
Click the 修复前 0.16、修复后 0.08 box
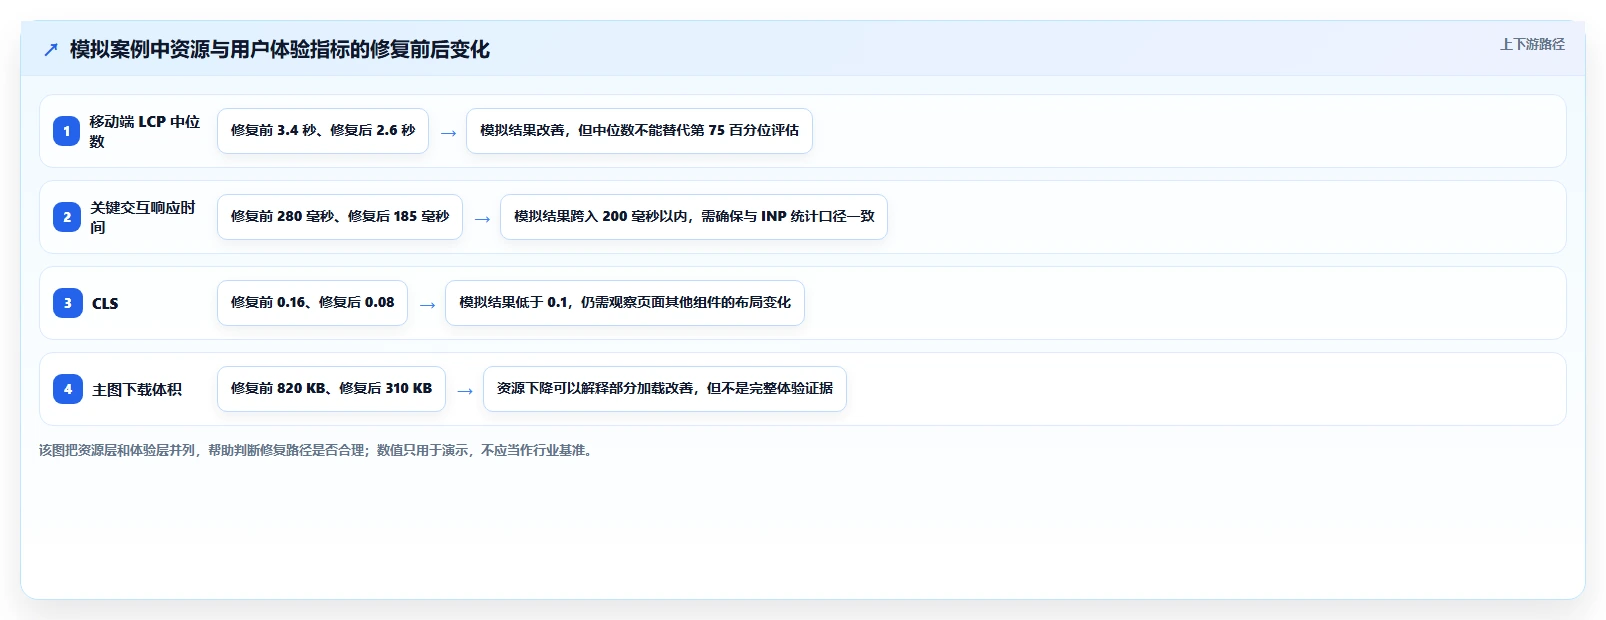click(312, 303)
